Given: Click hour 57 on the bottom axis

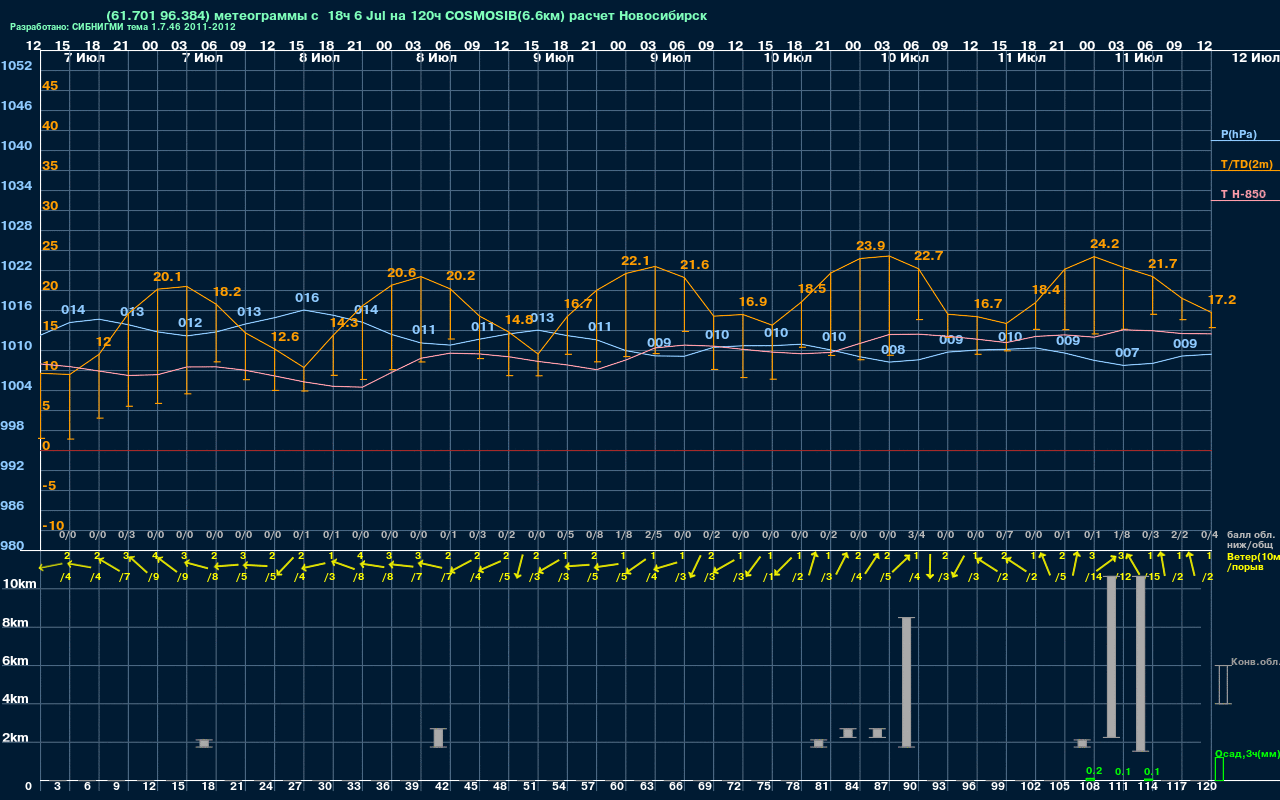Looking at the screenshot, I should [589, 786].
